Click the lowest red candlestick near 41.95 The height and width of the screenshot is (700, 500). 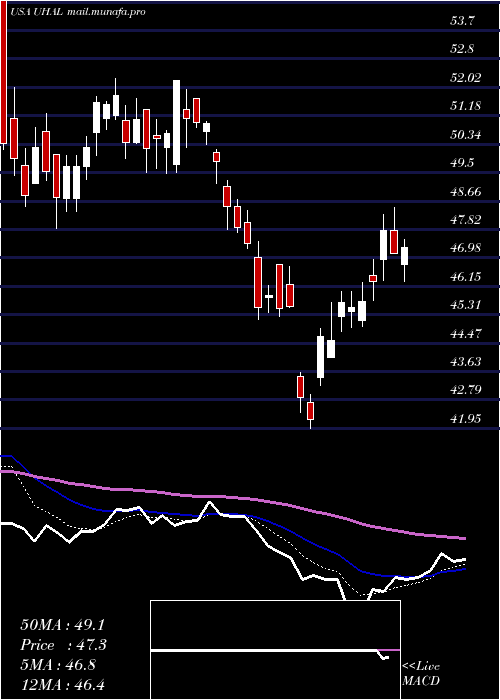click(x=311, y=411)
